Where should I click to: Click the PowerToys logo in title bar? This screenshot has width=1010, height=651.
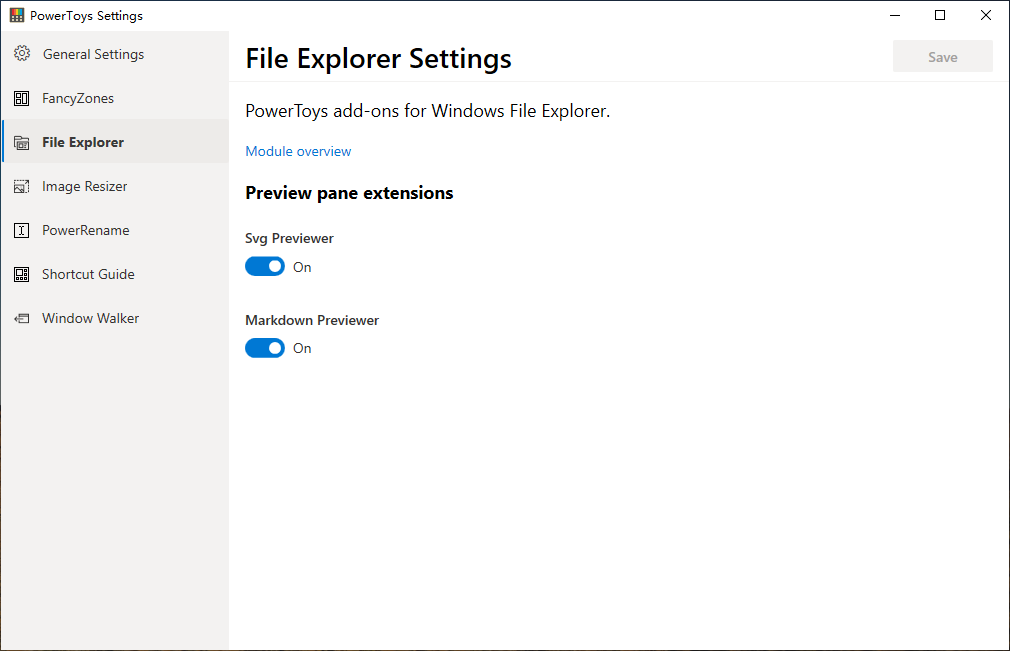[x=17, y=15]
